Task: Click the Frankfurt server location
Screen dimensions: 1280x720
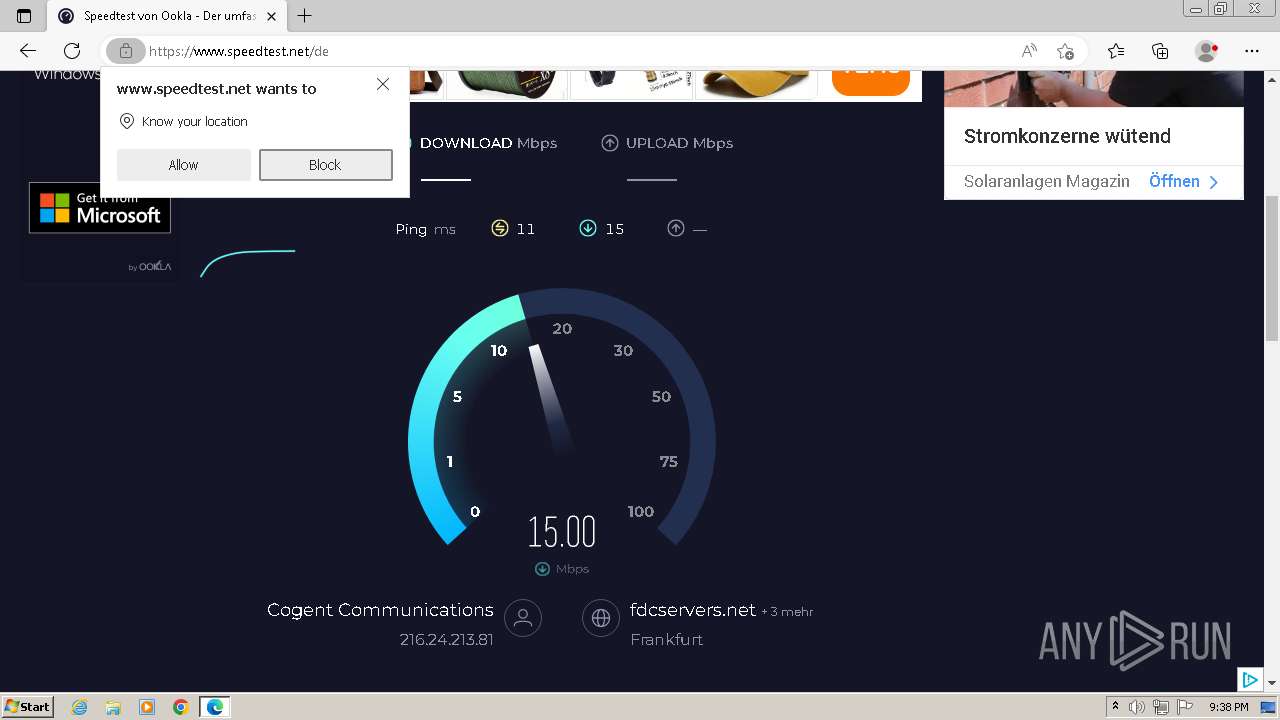Action: coord(667,640)
